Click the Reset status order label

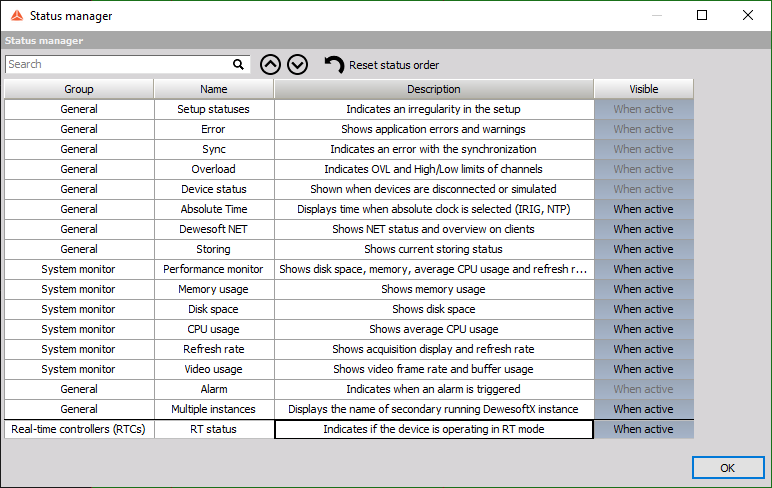pyautogui.click(x=394, y=65)
